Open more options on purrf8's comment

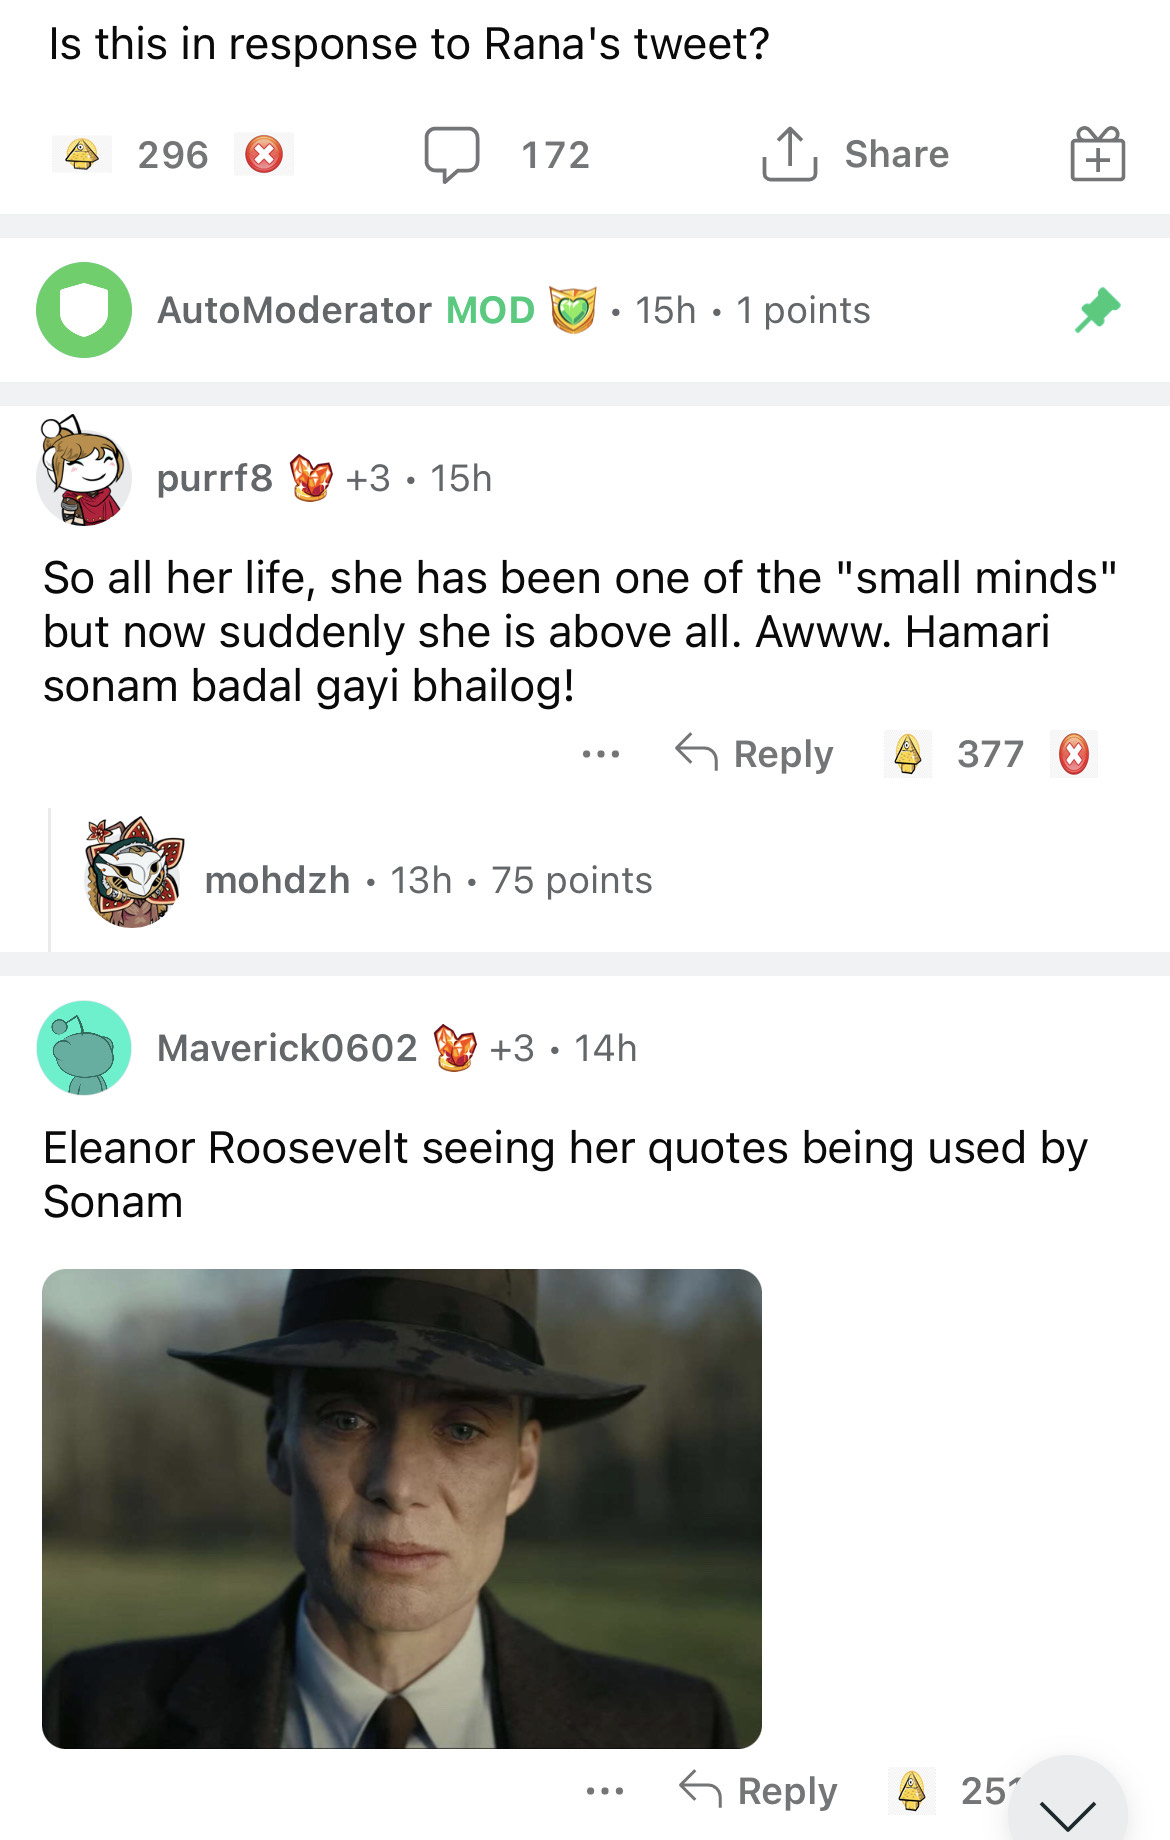point(601,754)
